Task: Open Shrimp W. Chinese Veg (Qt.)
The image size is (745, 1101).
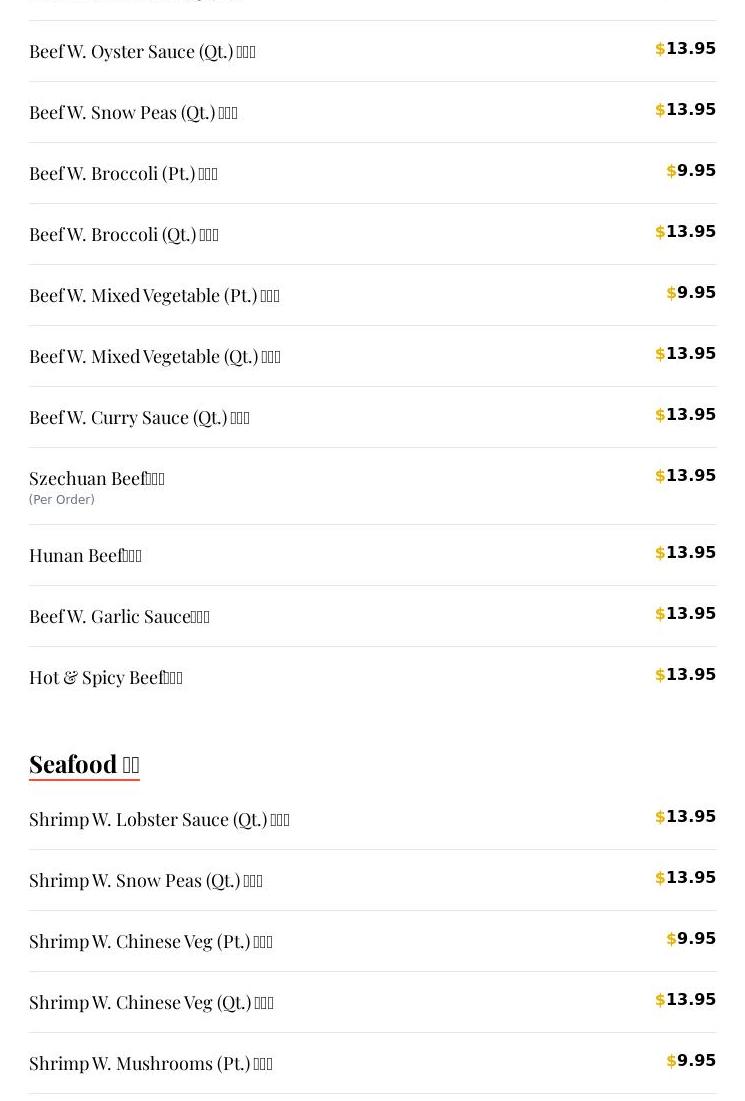Action: [151, 1003]
